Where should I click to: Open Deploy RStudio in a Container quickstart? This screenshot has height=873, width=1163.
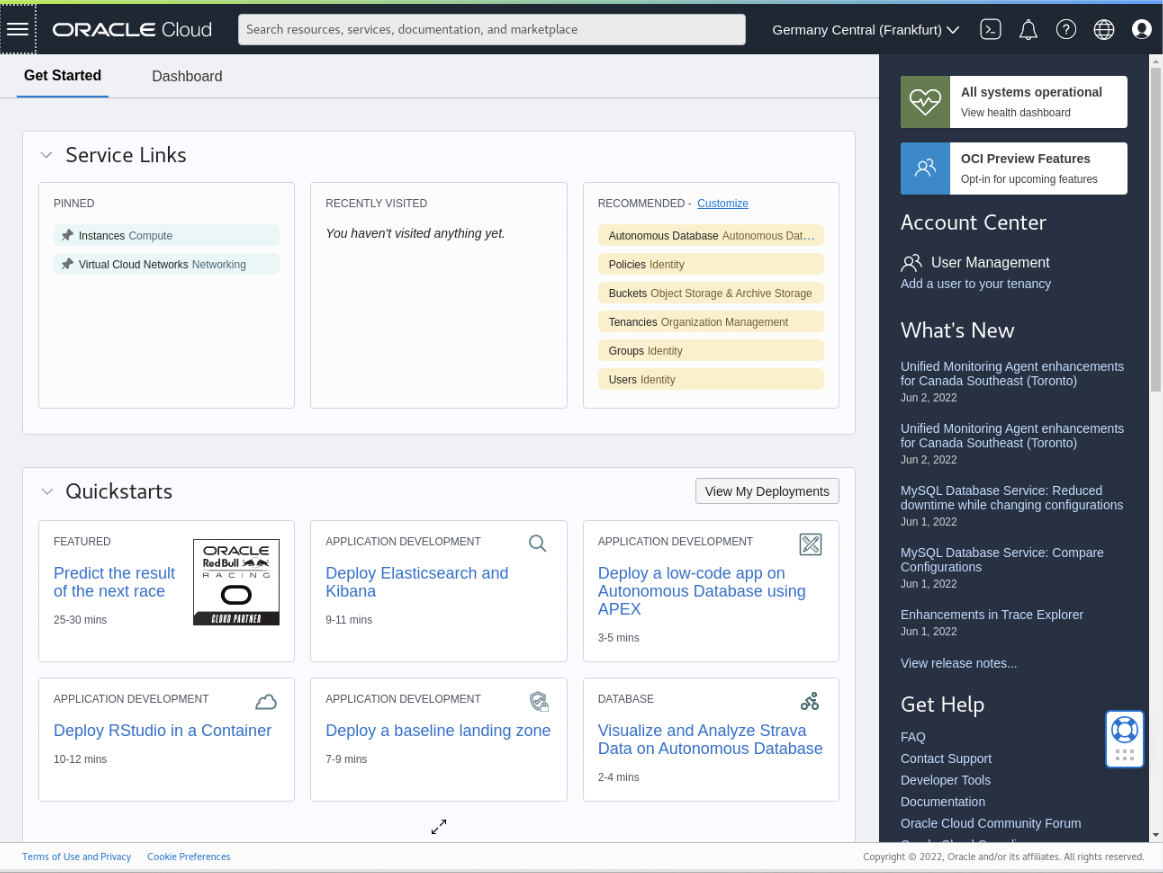pyautogui.click(x=162, y=731)
